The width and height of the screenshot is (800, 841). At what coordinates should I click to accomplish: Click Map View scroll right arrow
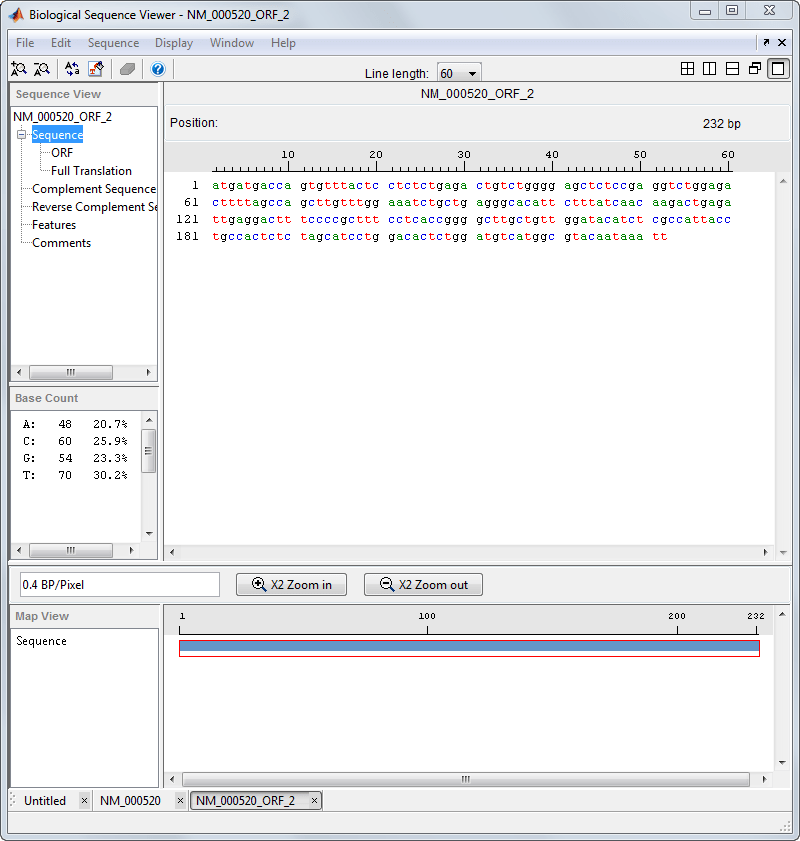[x=764, y=779]
